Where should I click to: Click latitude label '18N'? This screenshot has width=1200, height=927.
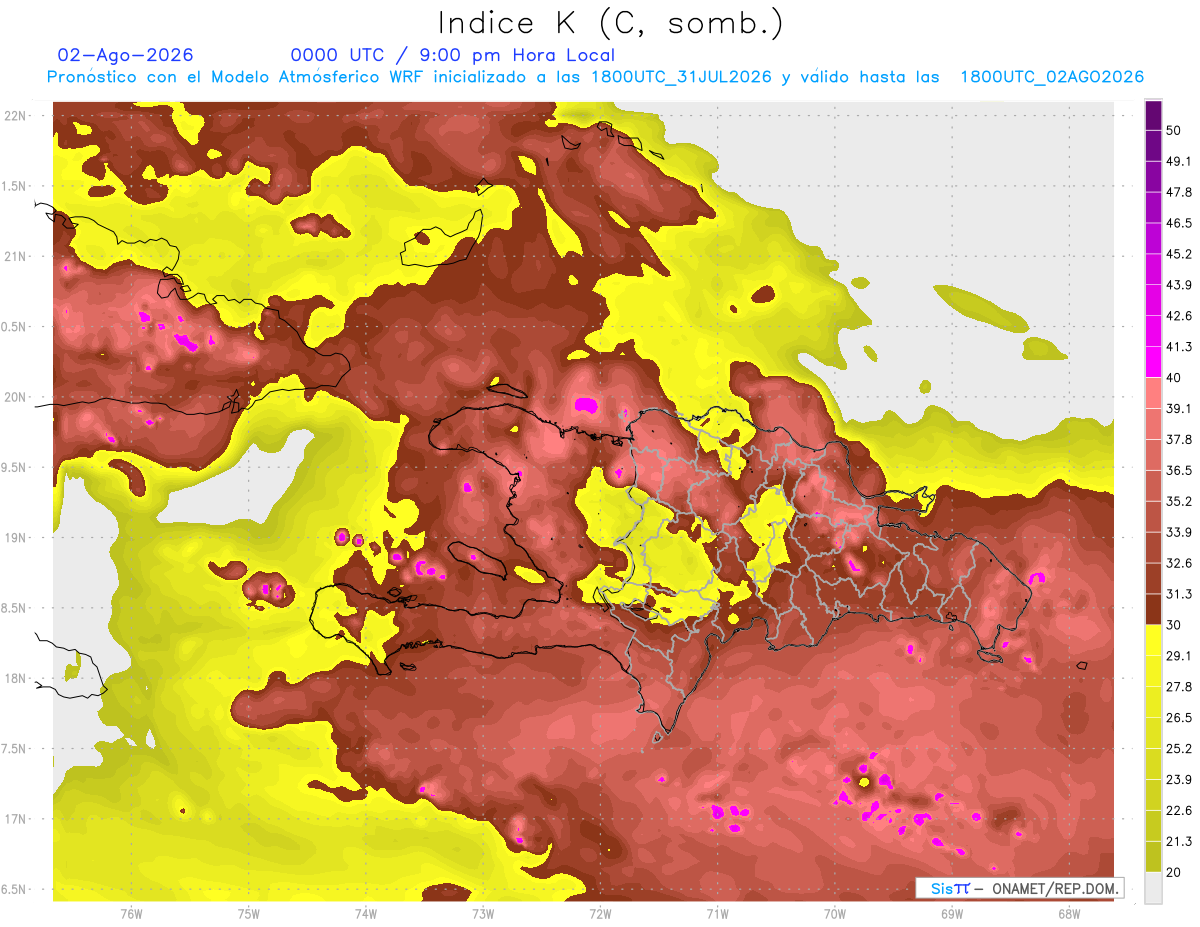pyautogui.click(x=17, y=679)
